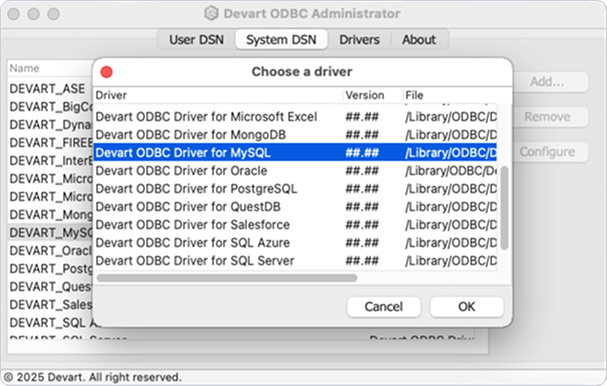Select DEVART_Sales entry in DSN list
The width and height of the screenshot is (607, 386).
coord(51,305)
